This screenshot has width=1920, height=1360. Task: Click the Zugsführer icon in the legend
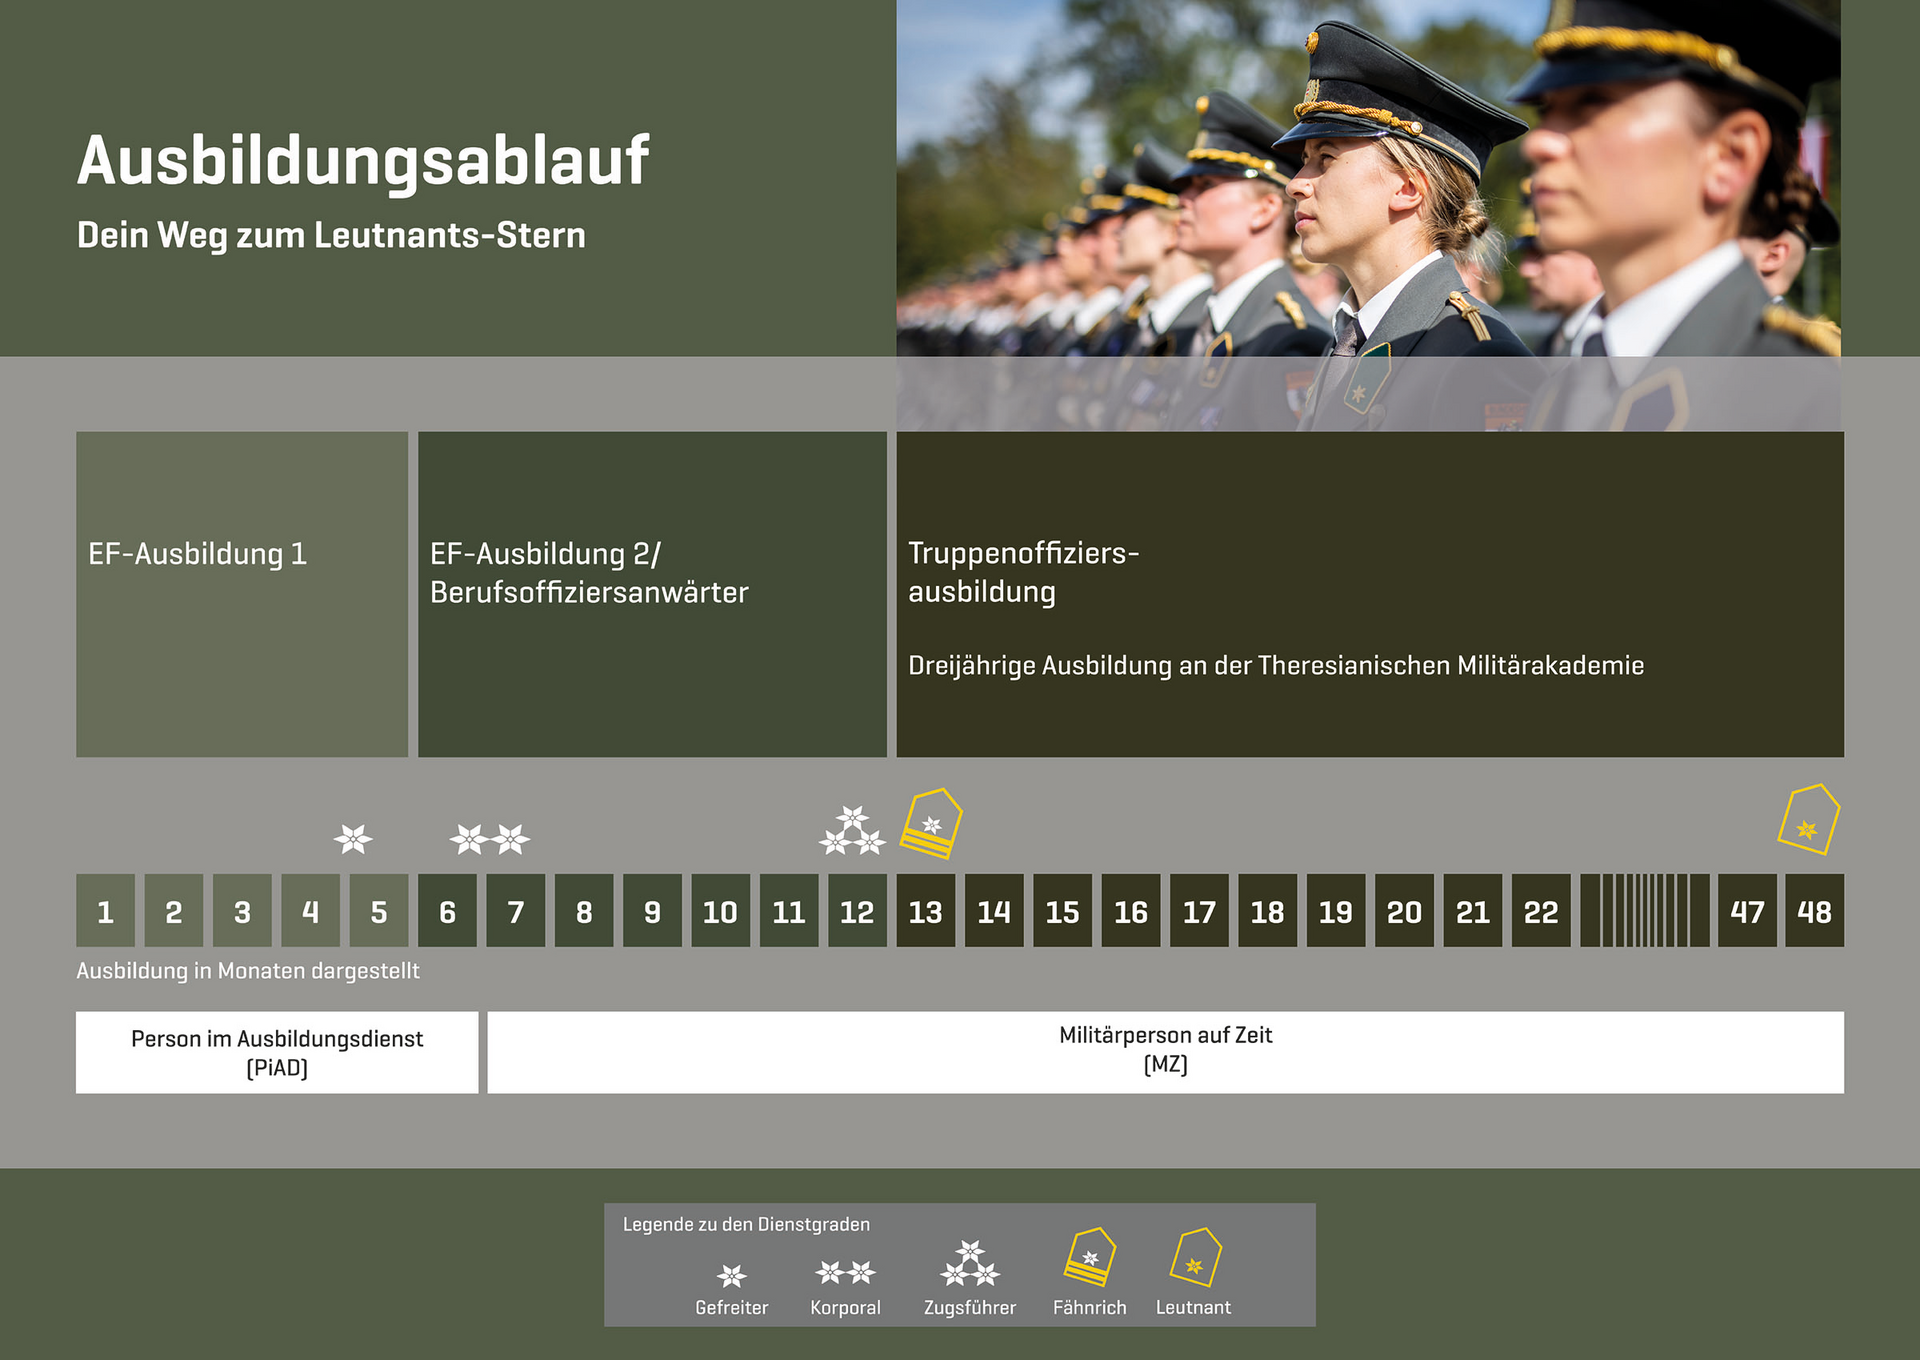coord(969,1264)
